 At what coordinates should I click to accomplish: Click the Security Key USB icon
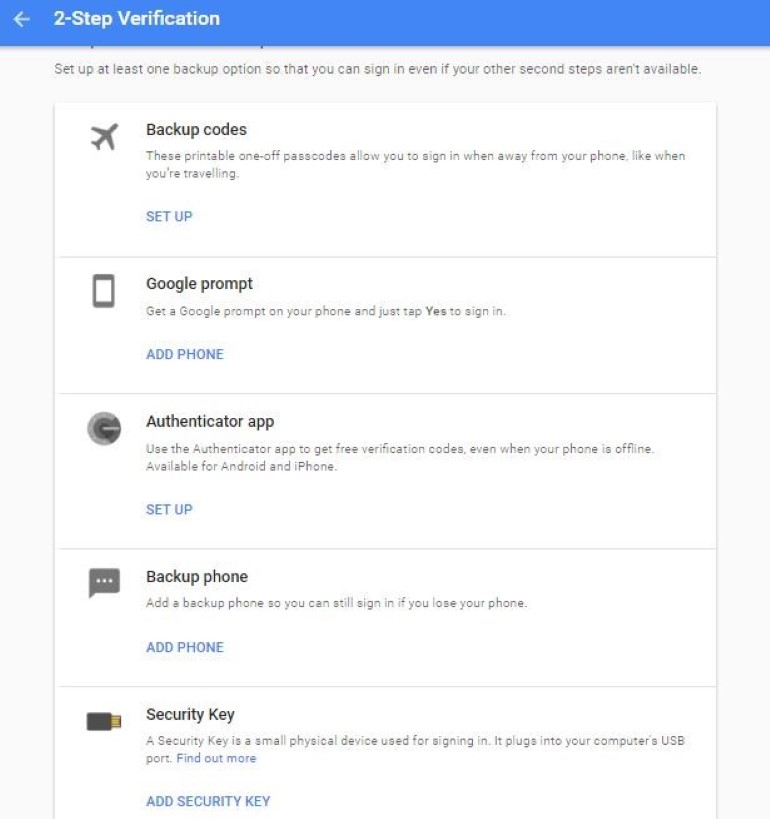(x=104, y=721)
